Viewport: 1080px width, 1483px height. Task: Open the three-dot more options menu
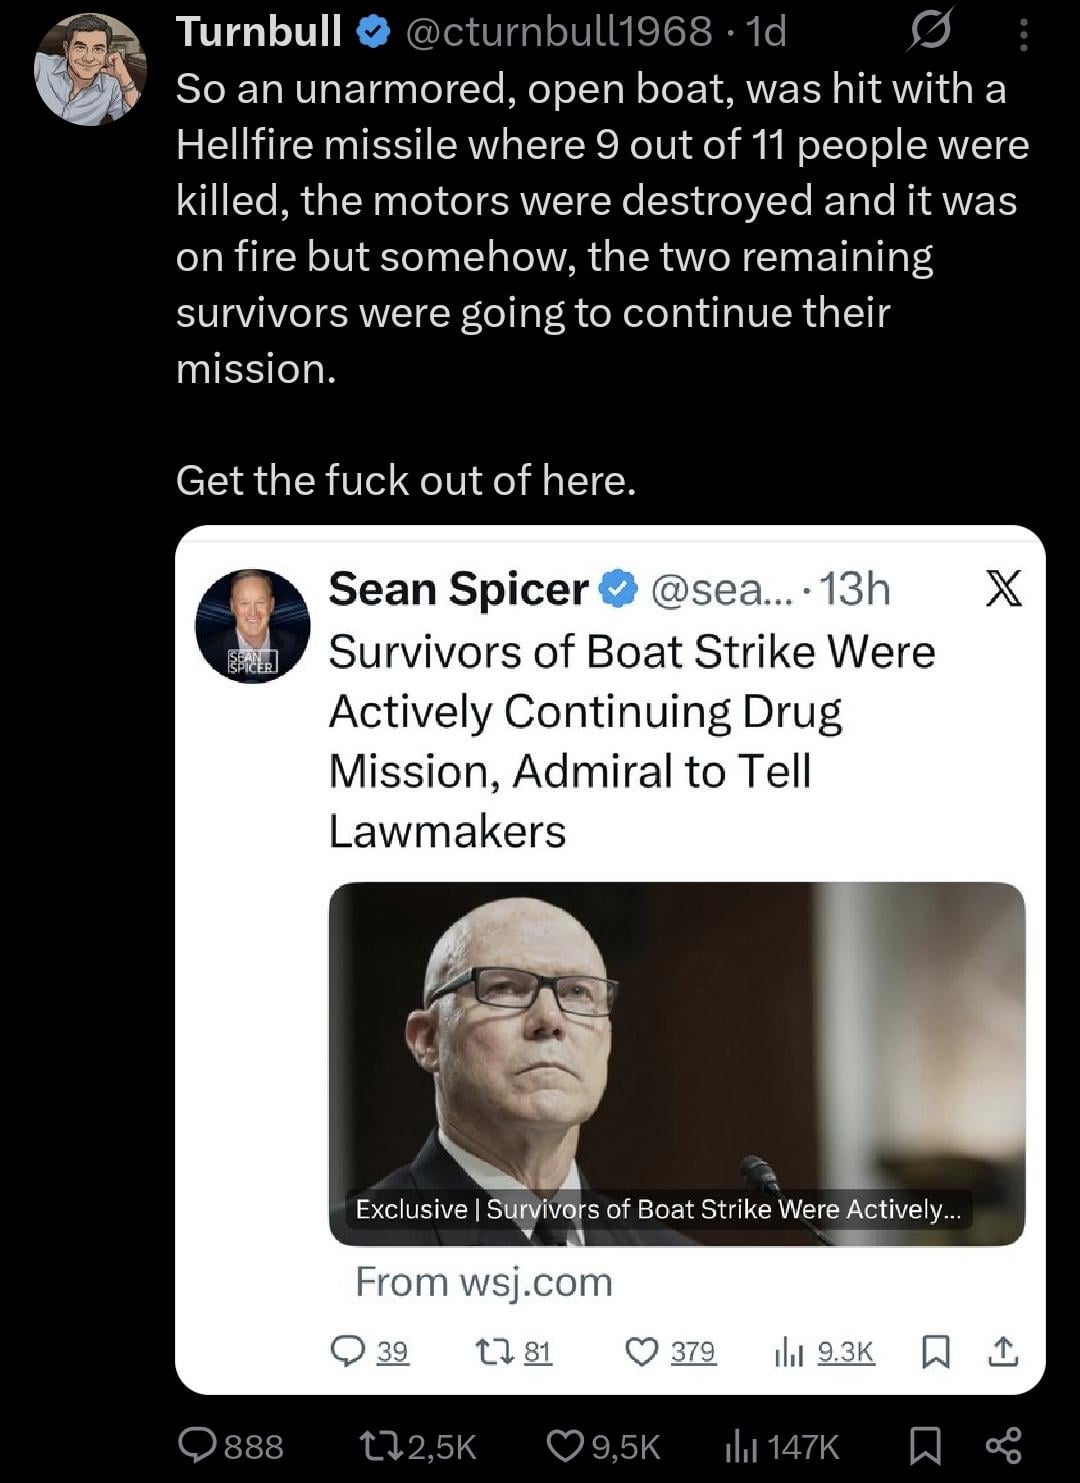[x=1022, y=35]
